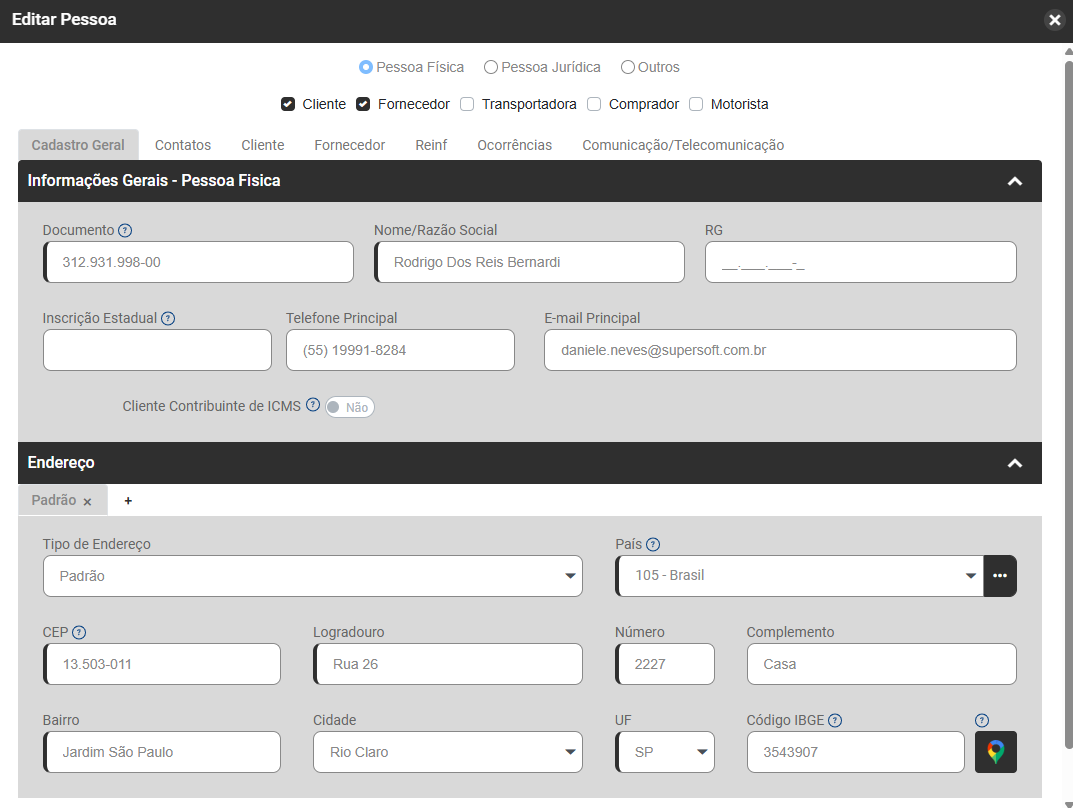
Task: Open the Reinf tab
Action: 431,145
